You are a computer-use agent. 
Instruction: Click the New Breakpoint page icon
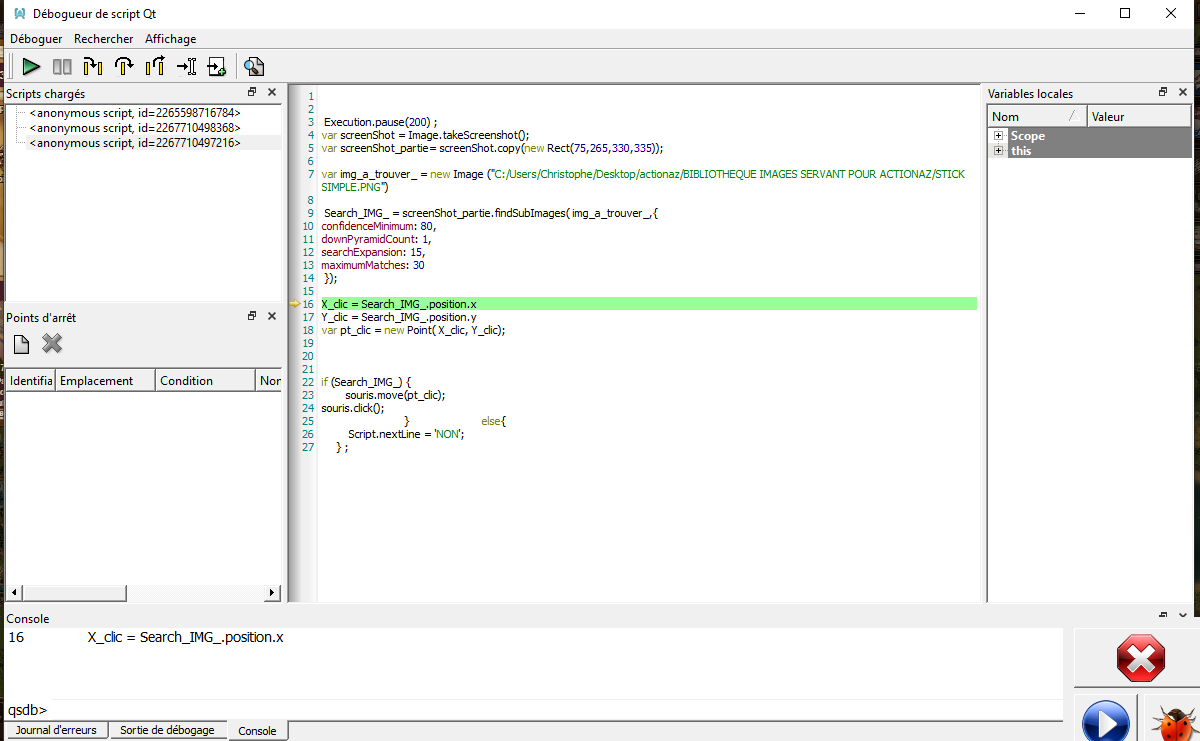pos(22,344)
